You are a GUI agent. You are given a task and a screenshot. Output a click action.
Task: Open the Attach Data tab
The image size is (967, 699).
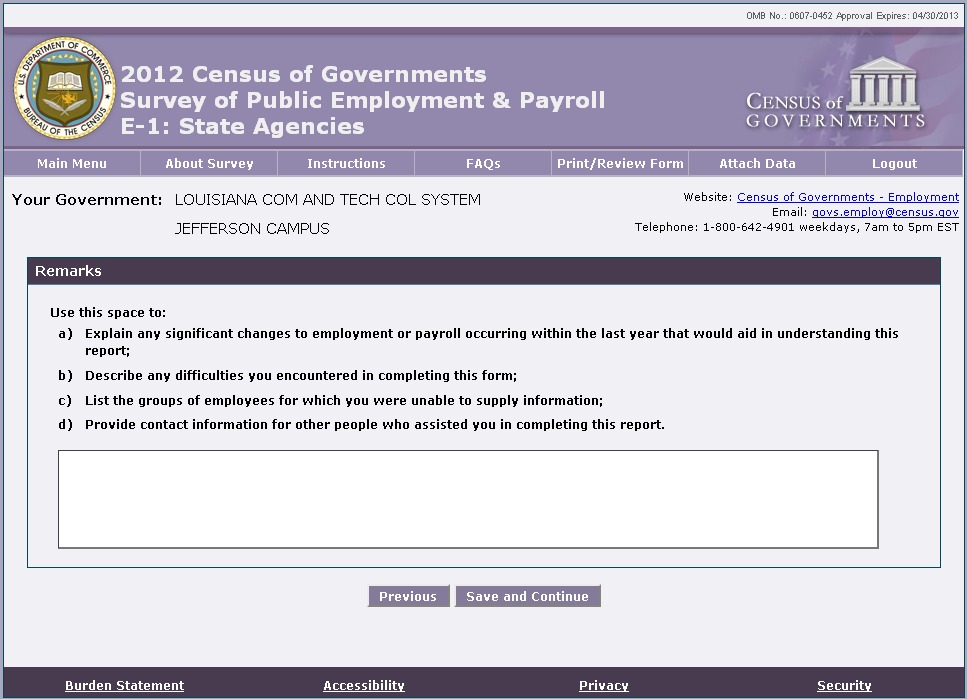tap(757, 163)
